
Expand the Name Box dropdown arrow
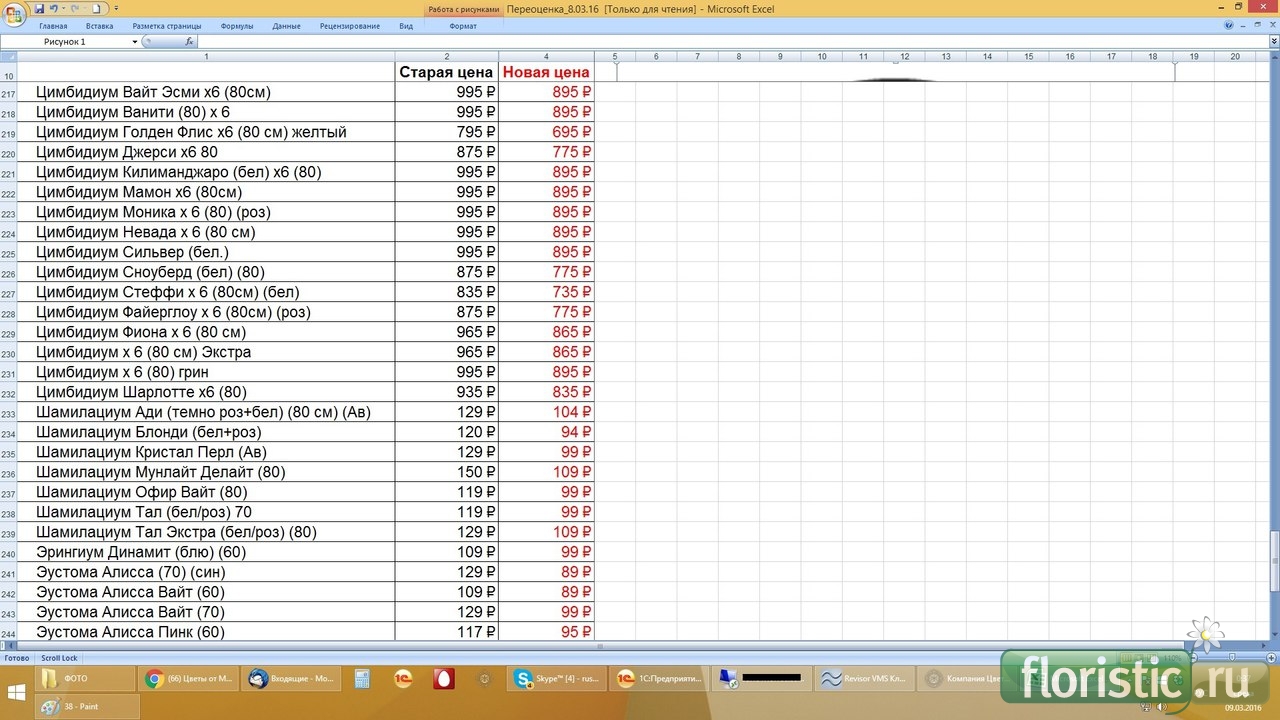click(135, 42)
